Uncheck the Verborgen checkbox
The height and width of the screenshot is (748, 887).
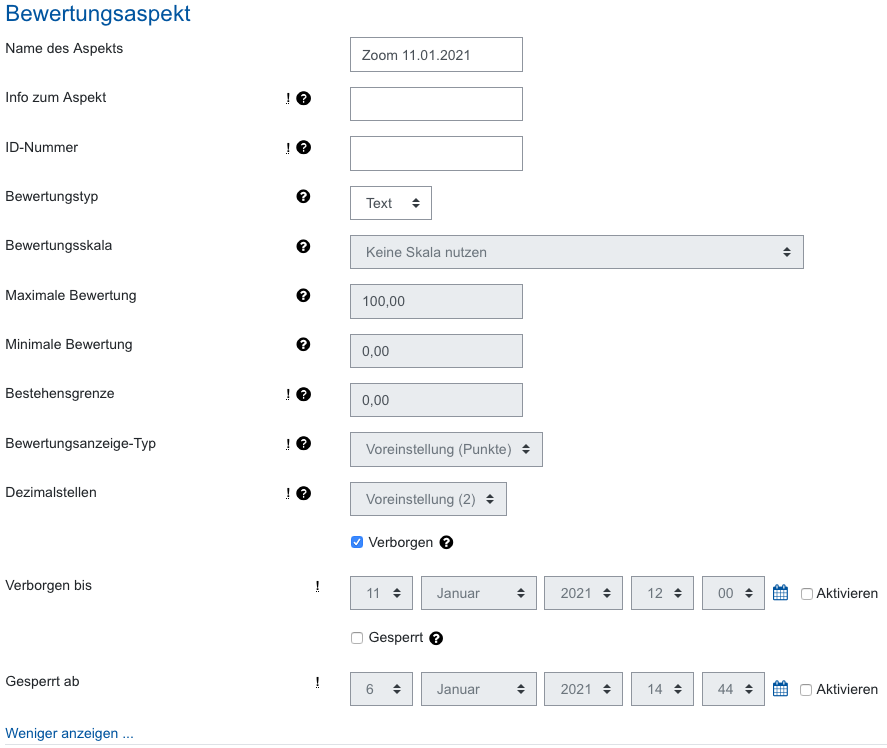point(356,542)
